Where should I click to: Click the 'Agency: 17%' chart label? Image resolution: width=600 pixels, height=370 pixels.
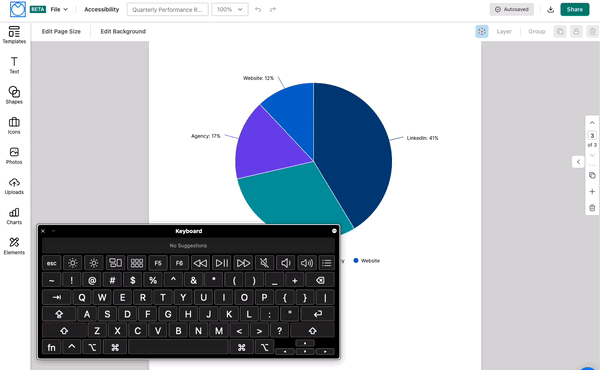tap(205, 136)
